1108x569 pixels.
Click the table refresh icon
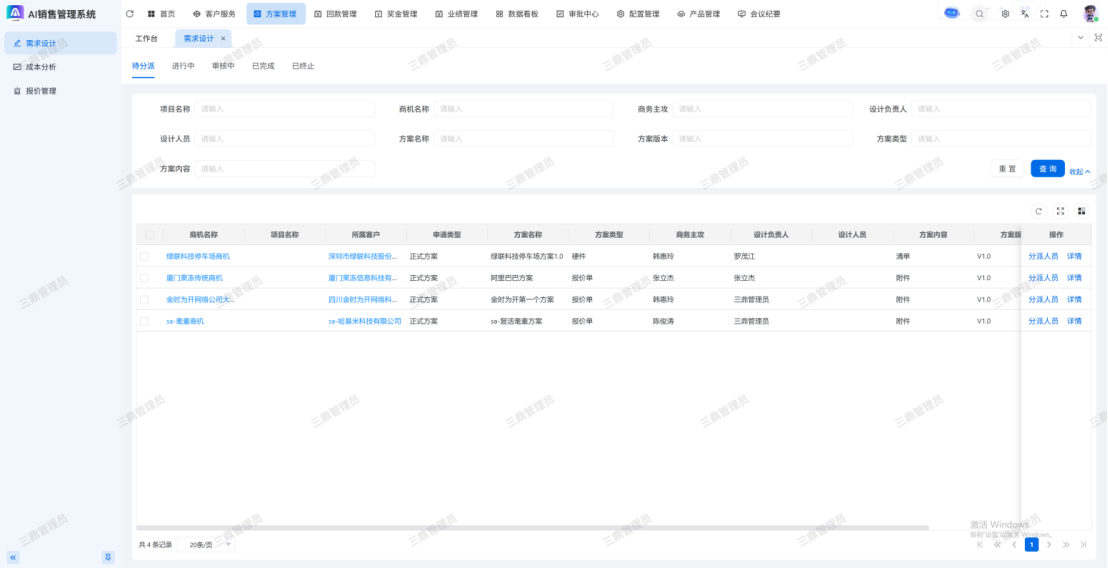1039,211
